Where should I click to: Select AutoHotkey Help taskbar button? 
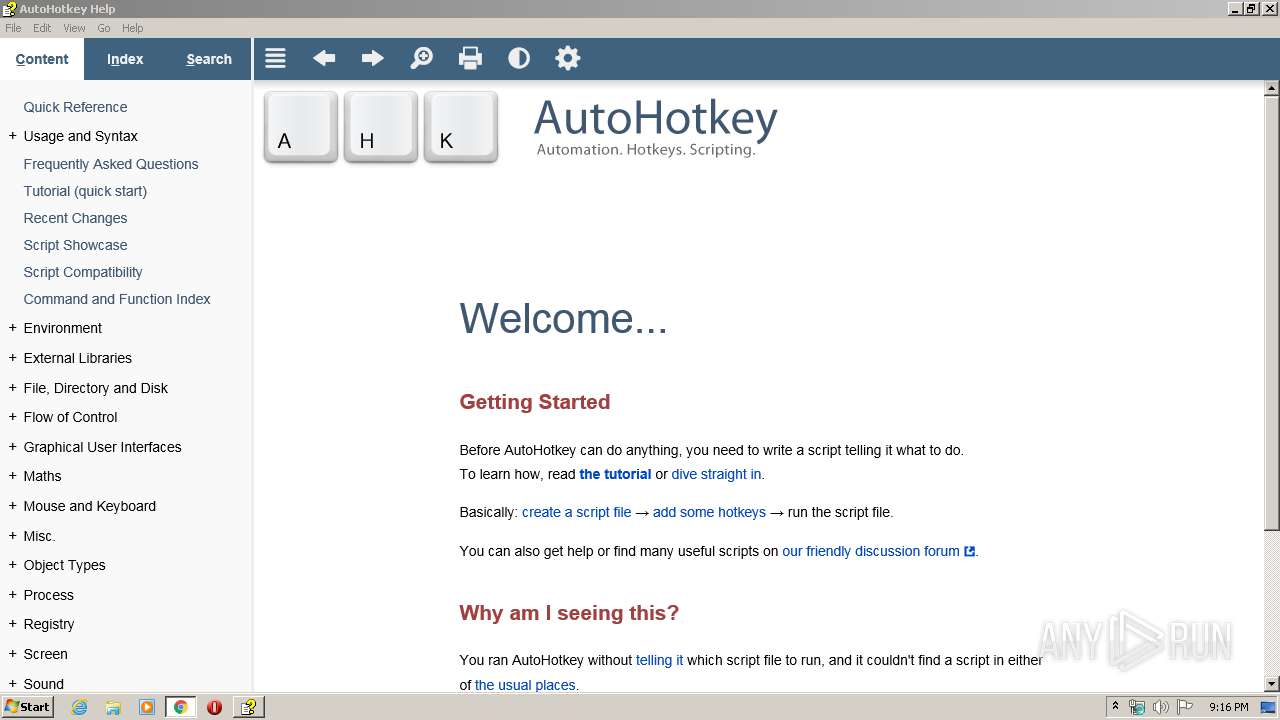(248, 707)
